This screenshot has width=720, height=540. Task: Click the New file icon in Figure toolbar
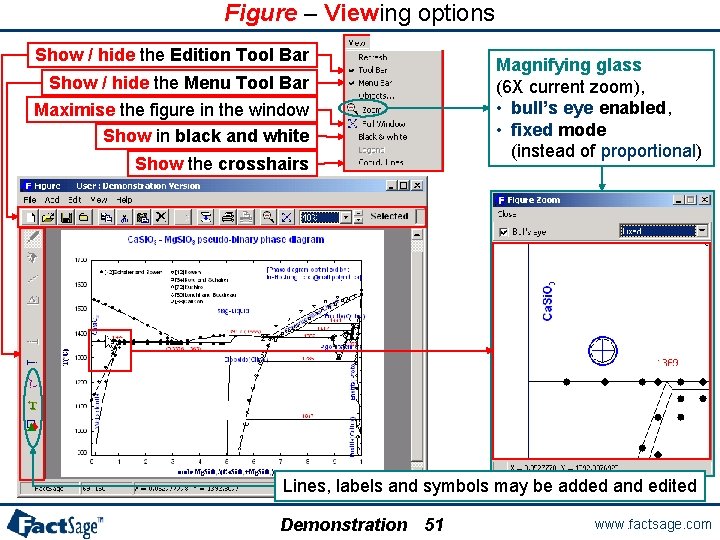click(x=31, y=217)
